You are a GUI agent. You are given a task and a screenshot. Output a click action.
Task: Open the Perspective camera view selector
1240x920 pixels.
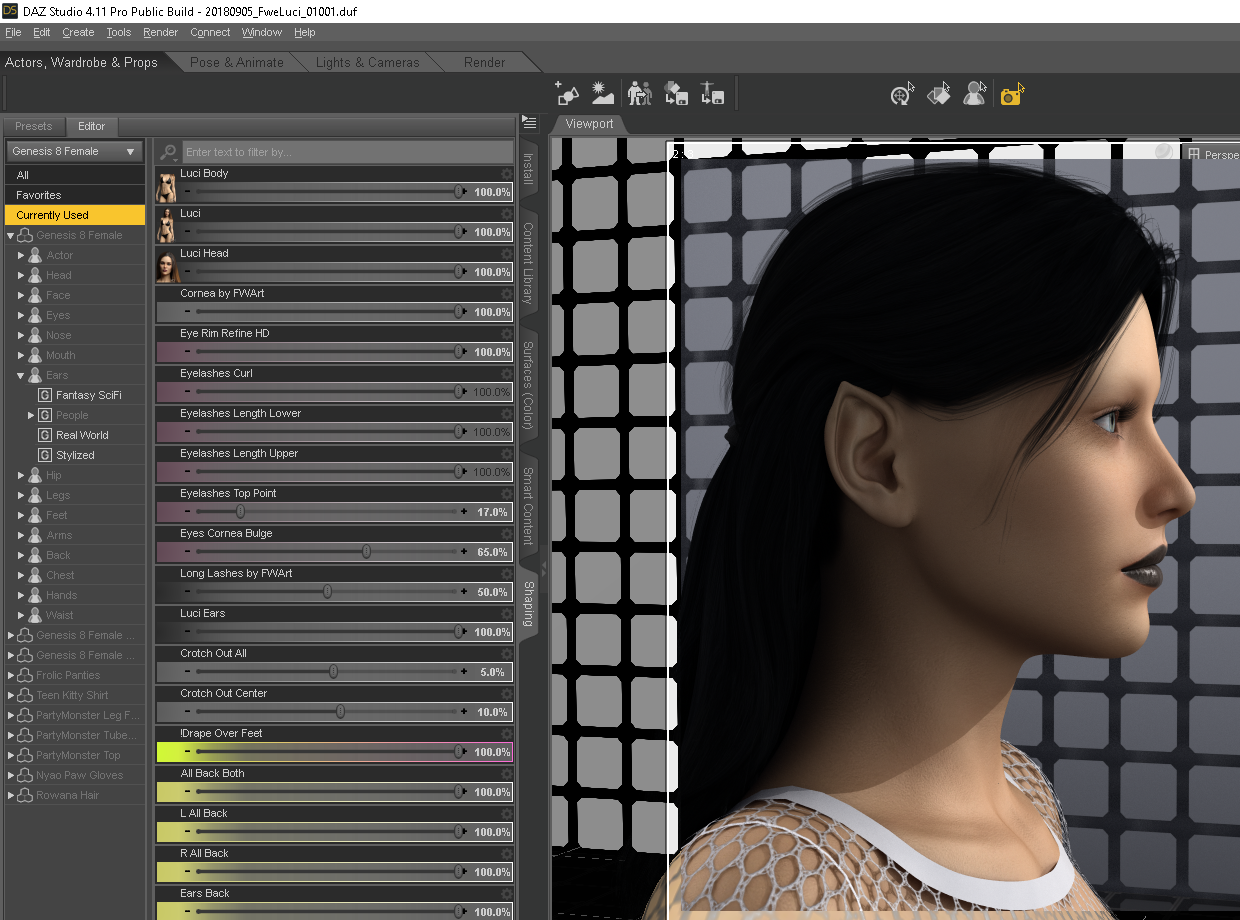pos(1212,155)
